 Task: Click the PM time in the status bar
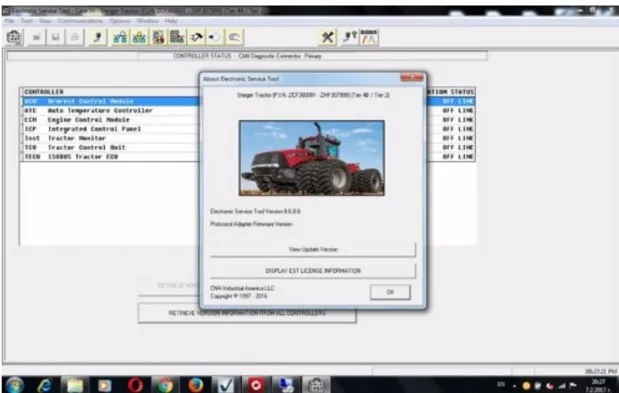tap(601, 371)
